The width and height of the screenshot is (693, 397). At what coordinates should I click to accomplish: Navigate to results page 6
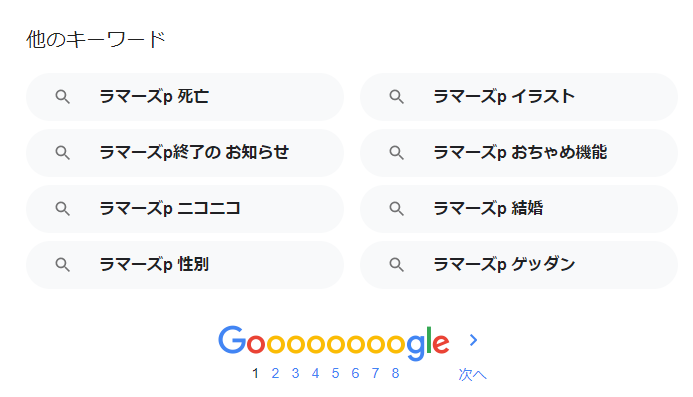355,374
